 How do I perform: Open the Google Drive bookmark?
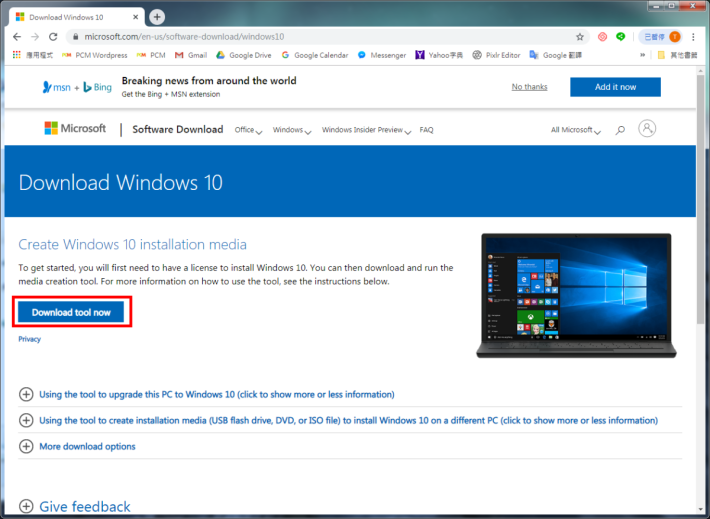[244, 55]
